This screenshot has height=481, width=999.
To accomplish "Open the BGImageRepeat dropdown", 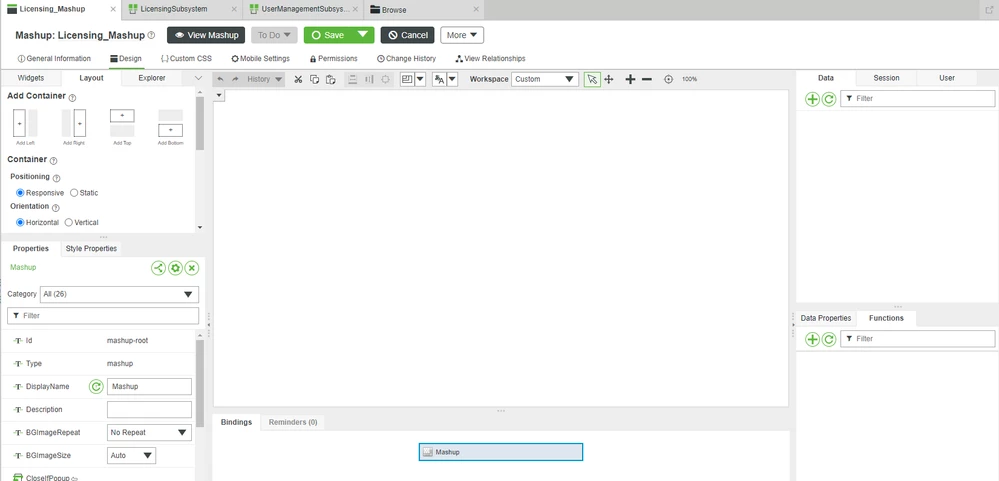I will point(149,432).
